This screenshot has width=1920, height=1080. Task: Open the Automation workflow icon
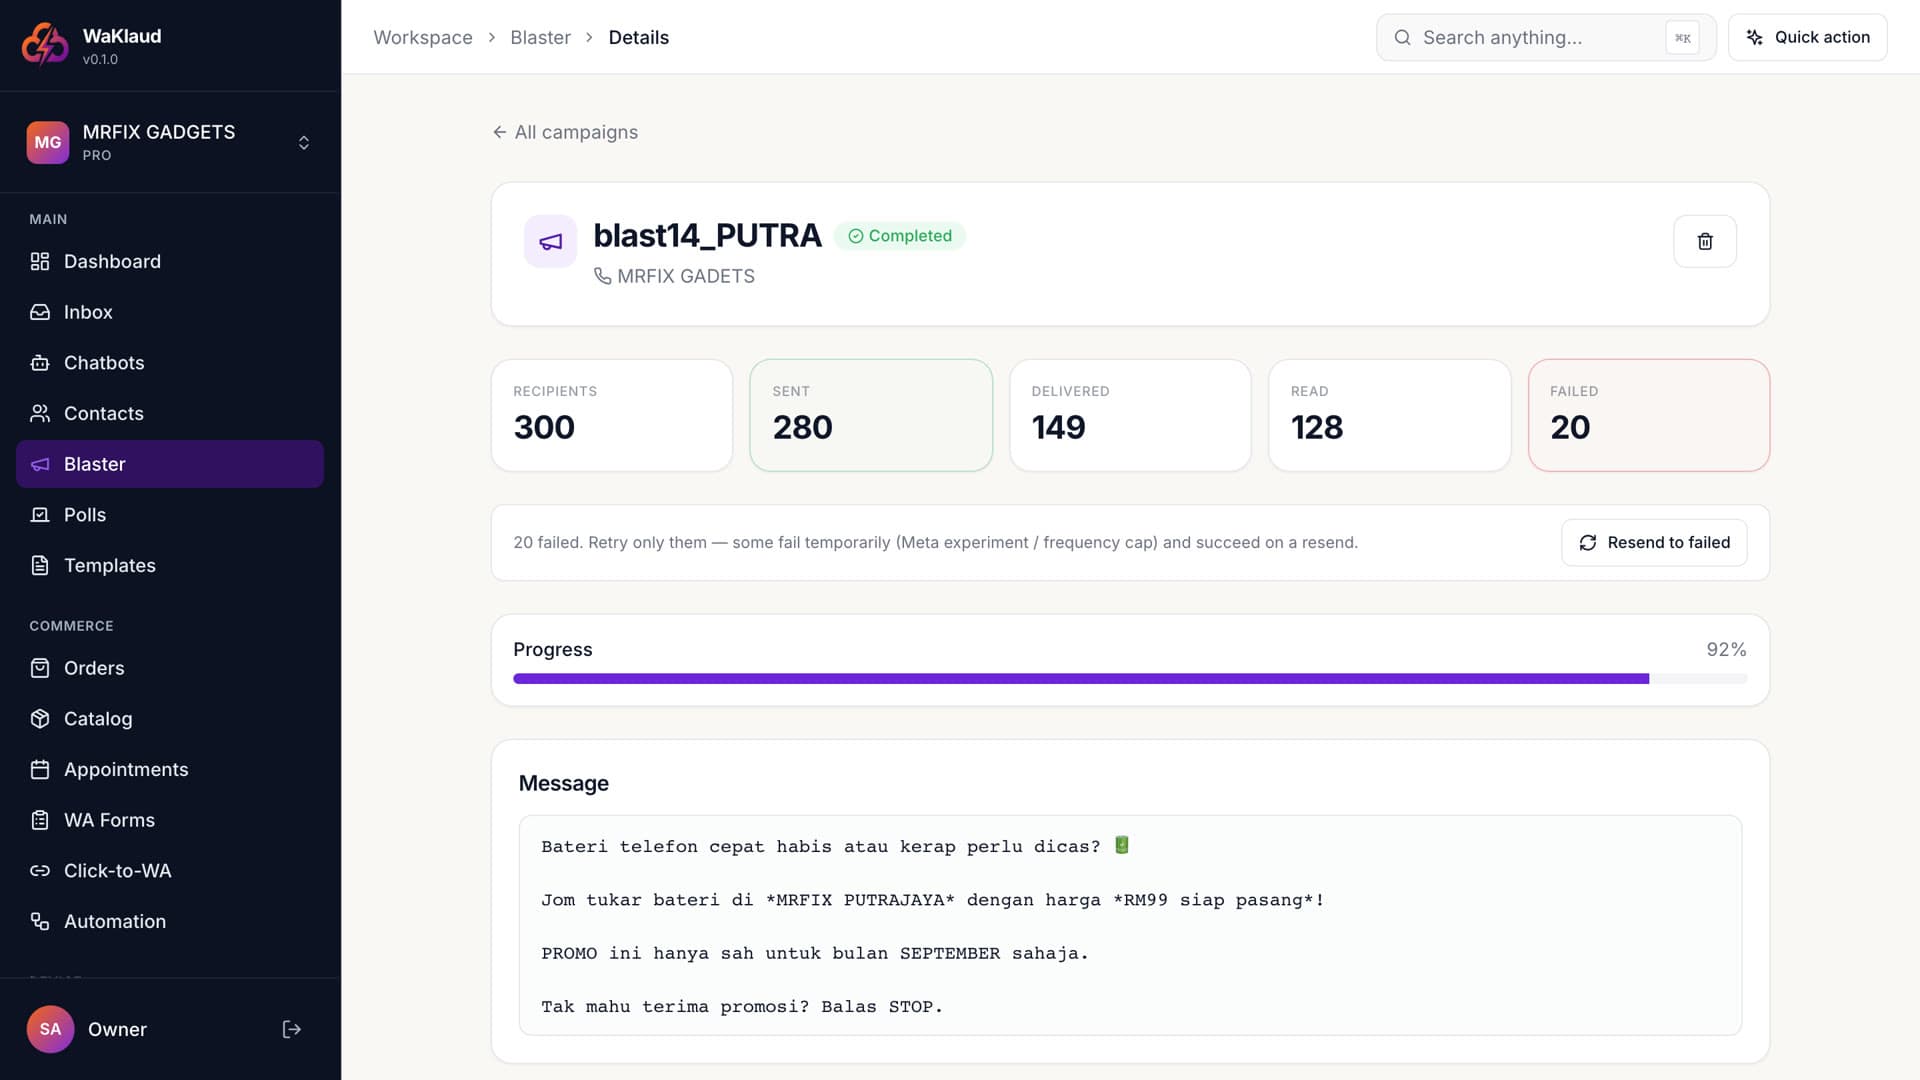[40, 921]
